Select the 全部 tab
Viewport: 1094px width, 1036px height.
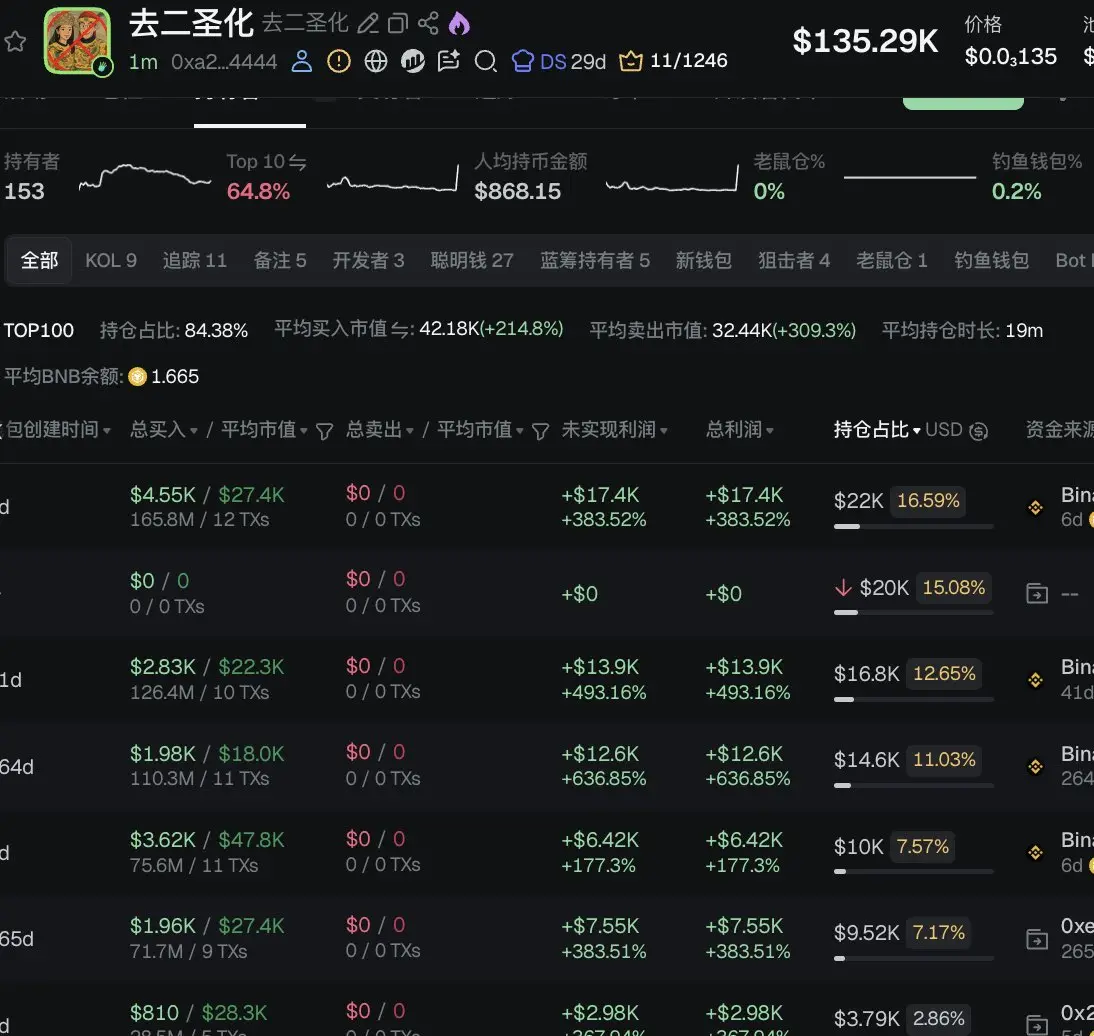[x=40, y=260]
